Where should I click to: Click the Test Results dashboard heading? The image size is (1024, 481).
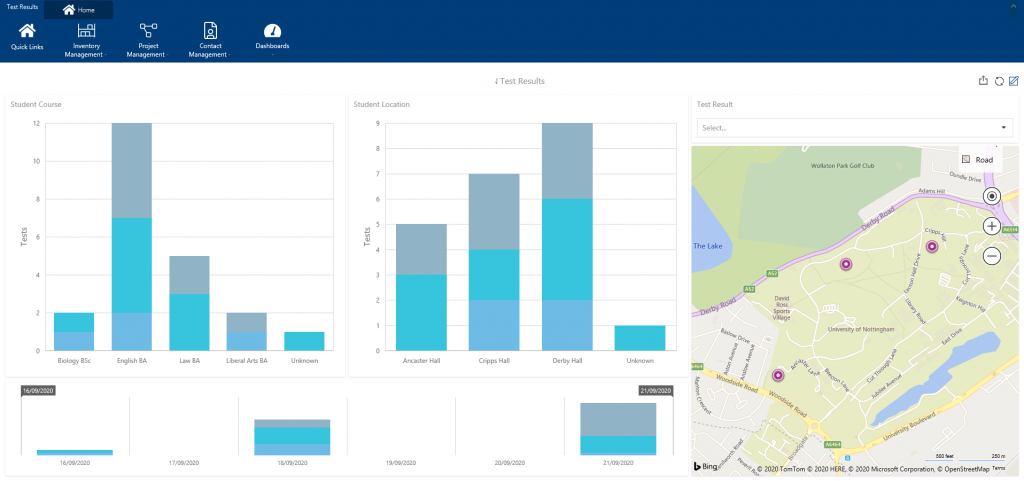pyautogui.click(x=520, y=81)
